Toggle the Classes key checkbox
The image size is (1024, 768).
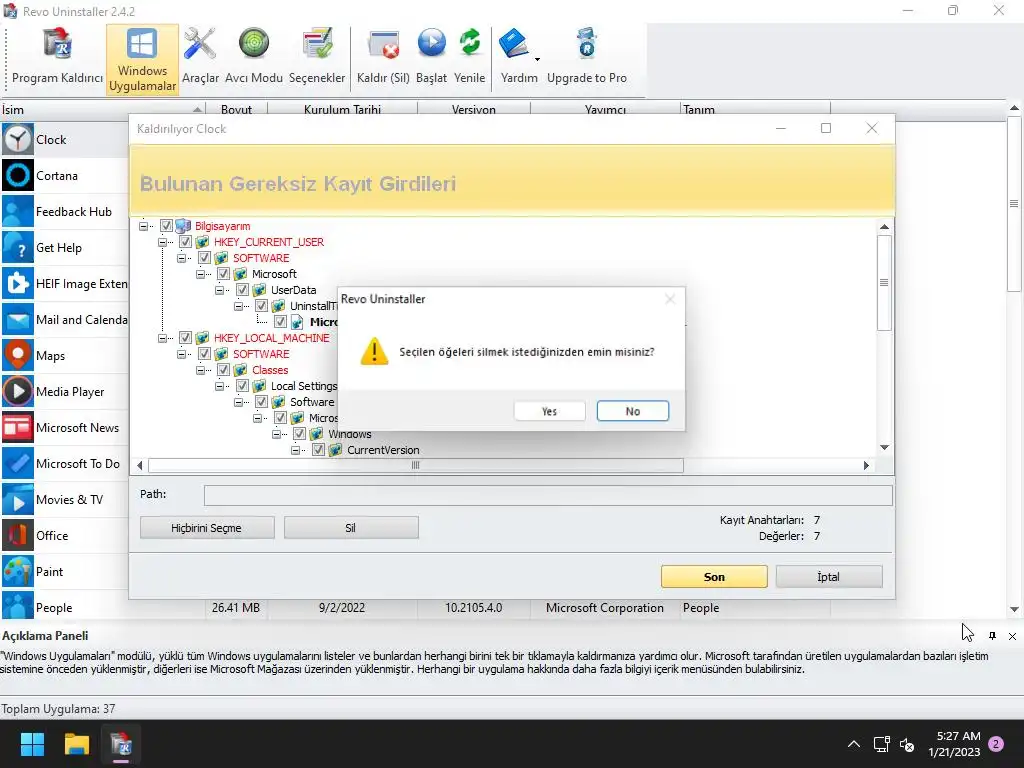click(223, 370)
